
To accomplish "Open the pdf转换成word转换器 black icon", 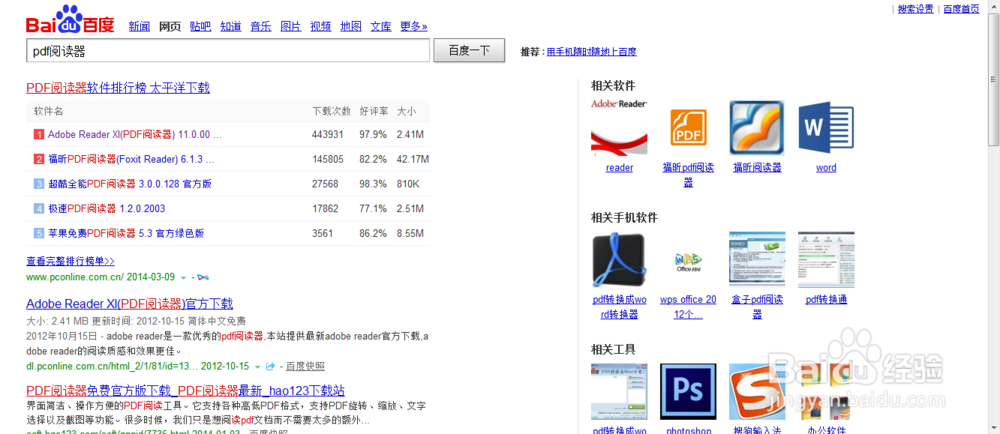I will pos(619,260).
